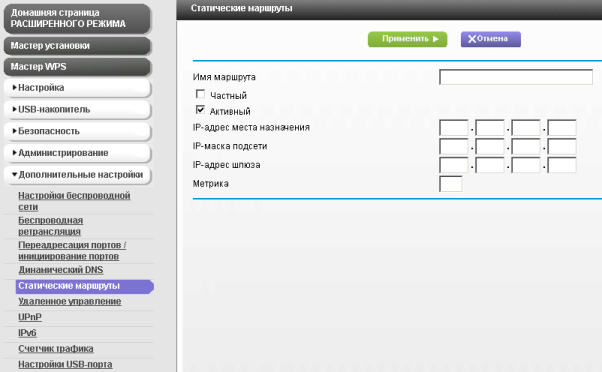Expand the USB-накопитель section

77,110
